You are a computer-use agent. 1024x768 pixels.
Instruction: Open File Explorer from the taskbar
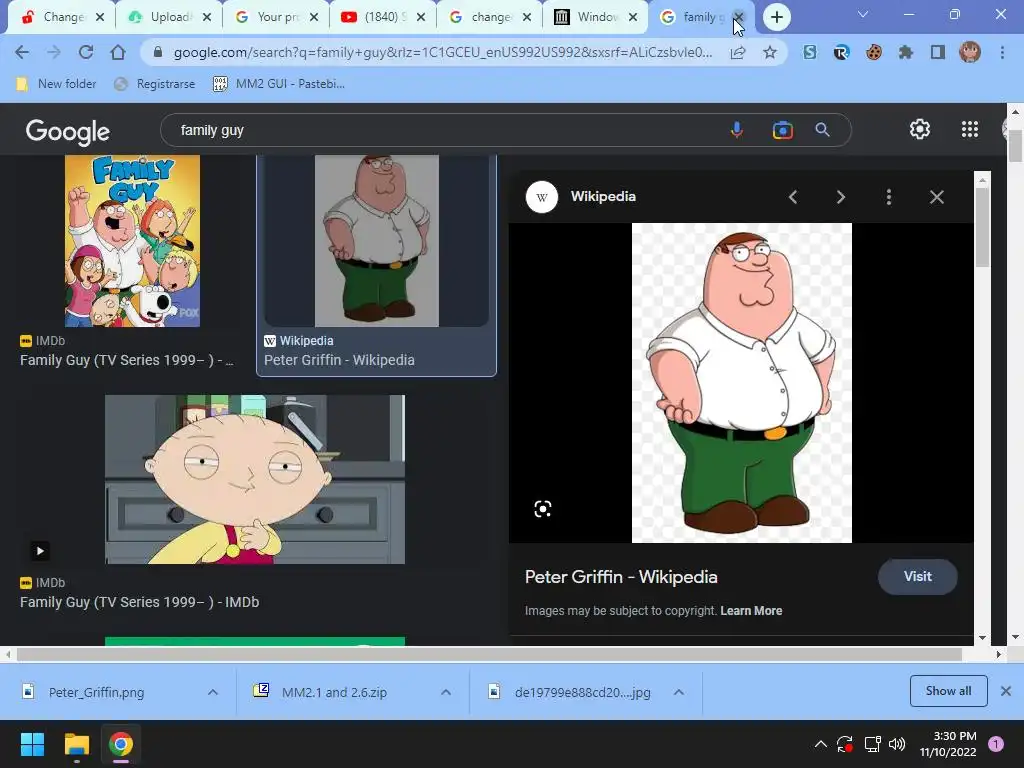point(76,744)
